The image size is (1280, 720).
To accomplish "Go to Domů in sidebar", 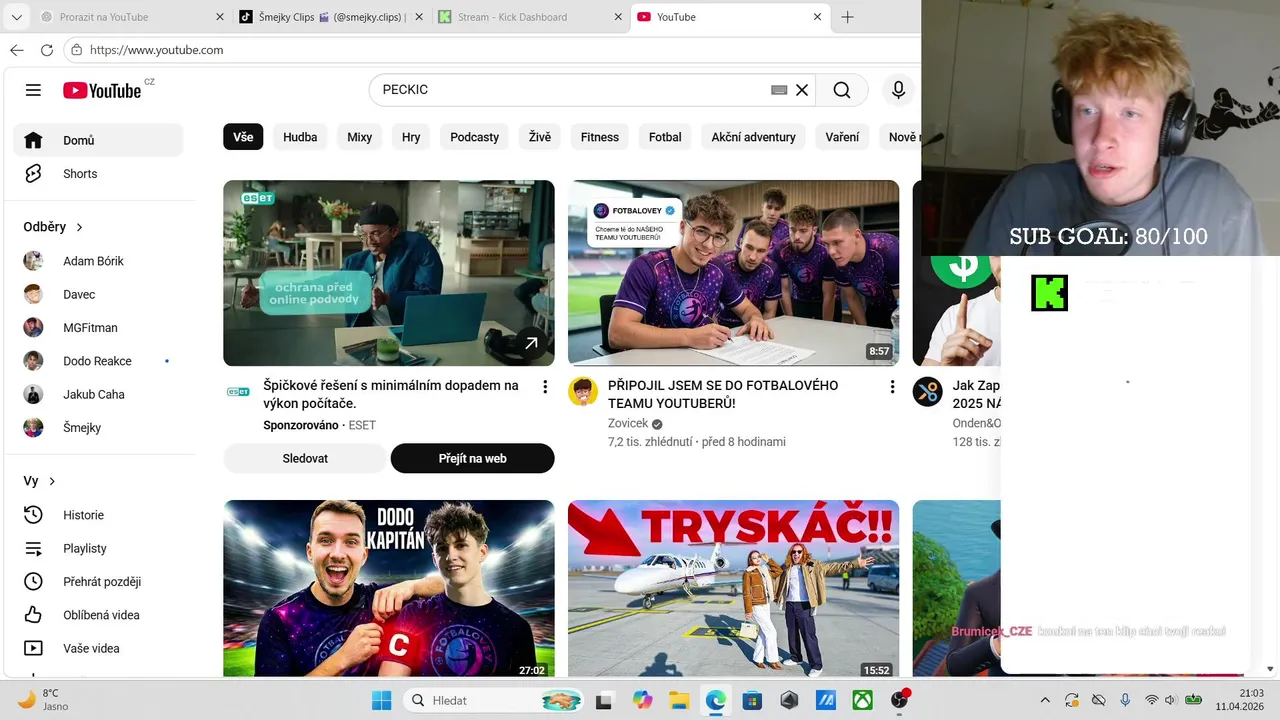I will [98, 140].
